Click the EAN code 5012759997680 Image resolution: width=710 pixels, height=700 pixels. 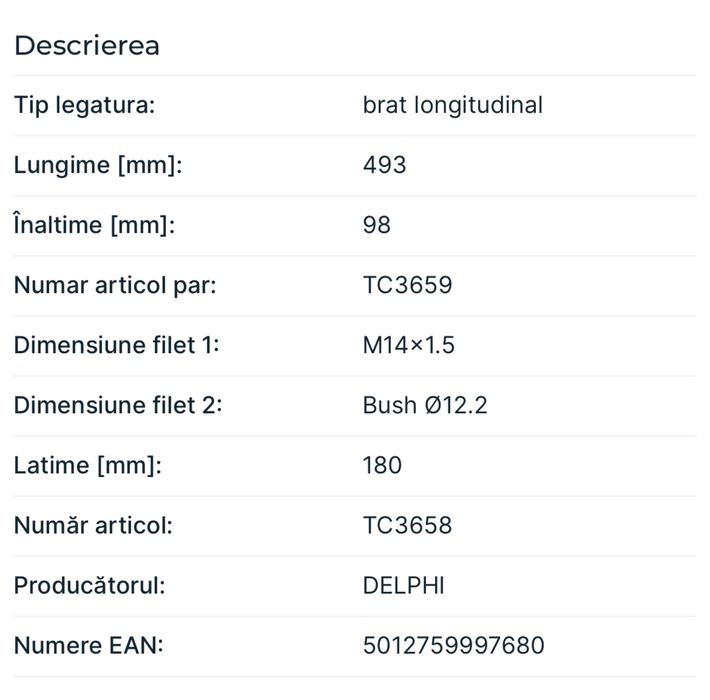tap(454, 646)
